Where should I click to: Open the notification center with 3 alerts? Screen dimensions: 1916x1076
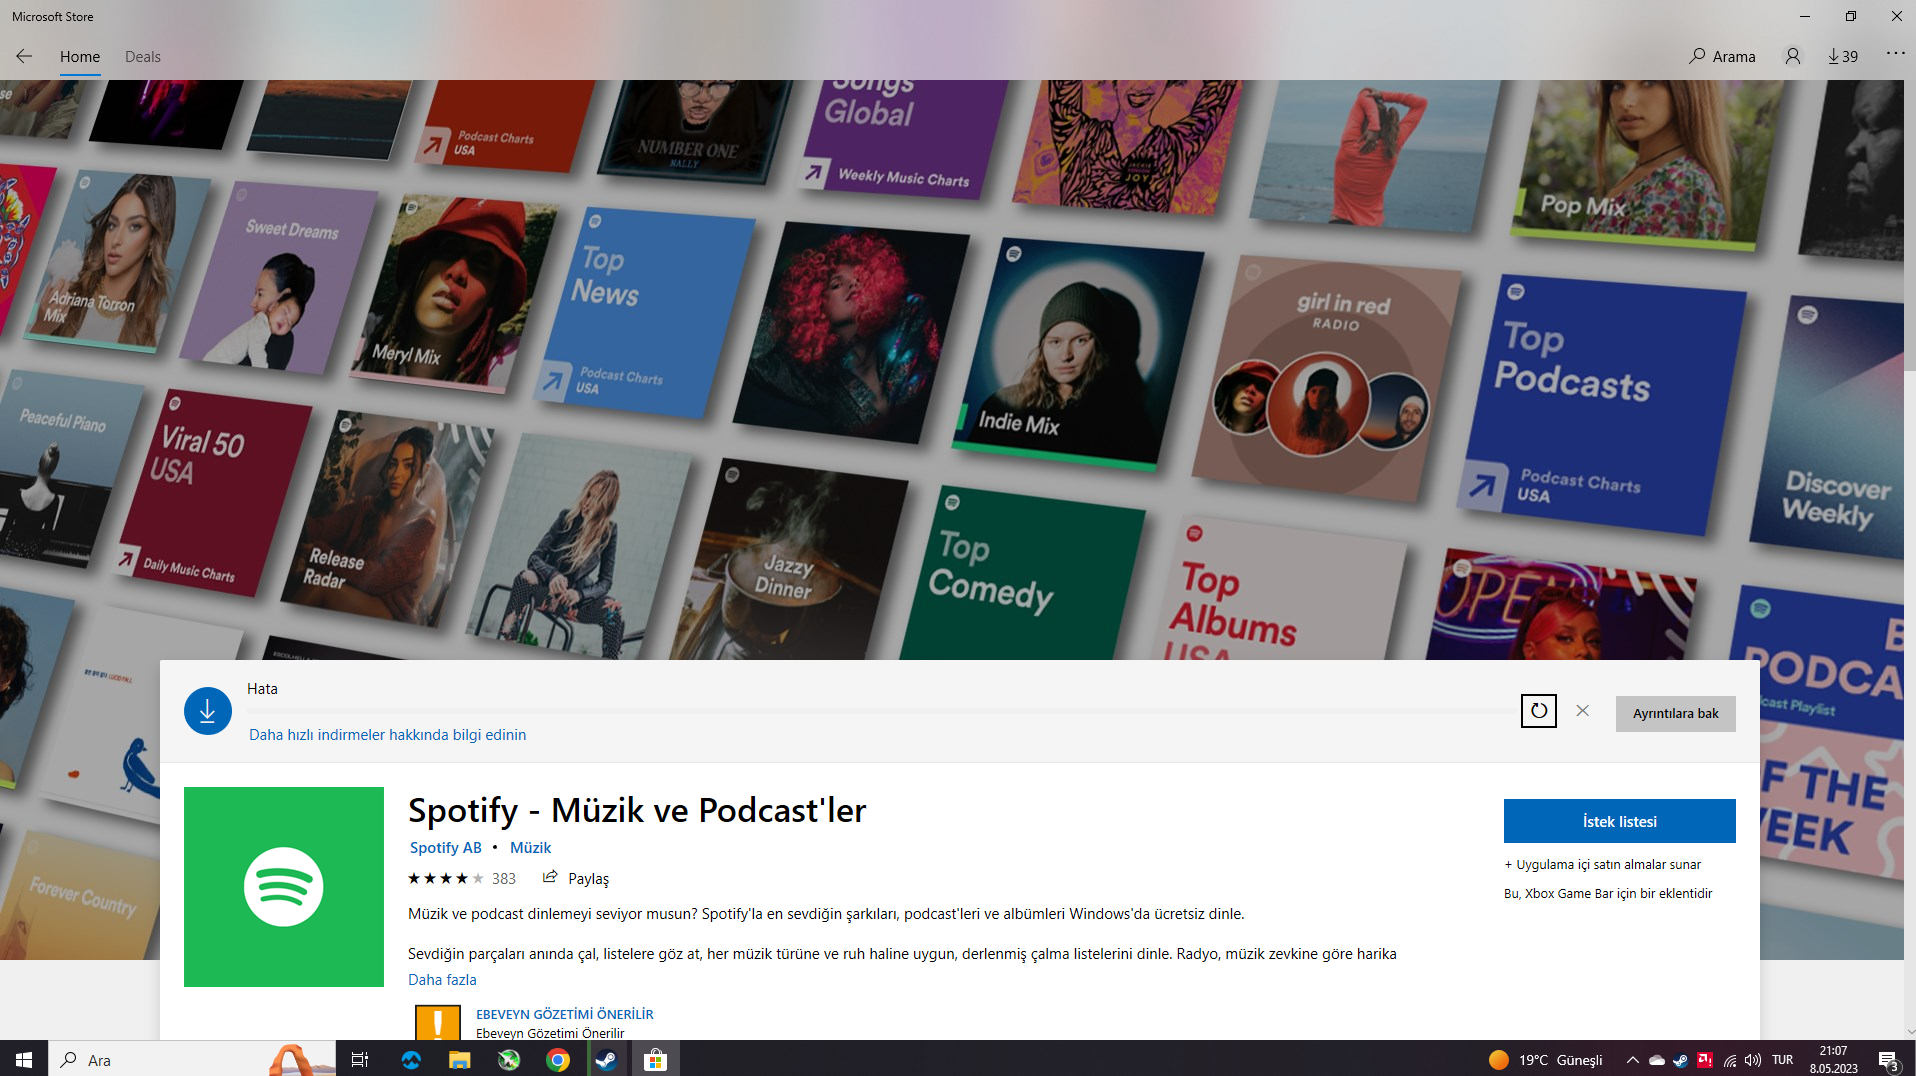[1889, 1060]
